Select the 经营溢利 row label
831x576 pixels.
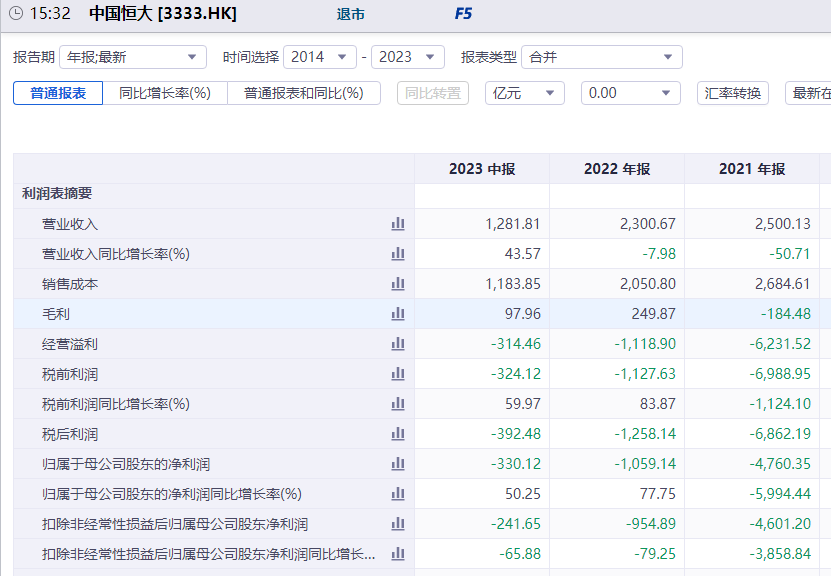tap(70, 344)
